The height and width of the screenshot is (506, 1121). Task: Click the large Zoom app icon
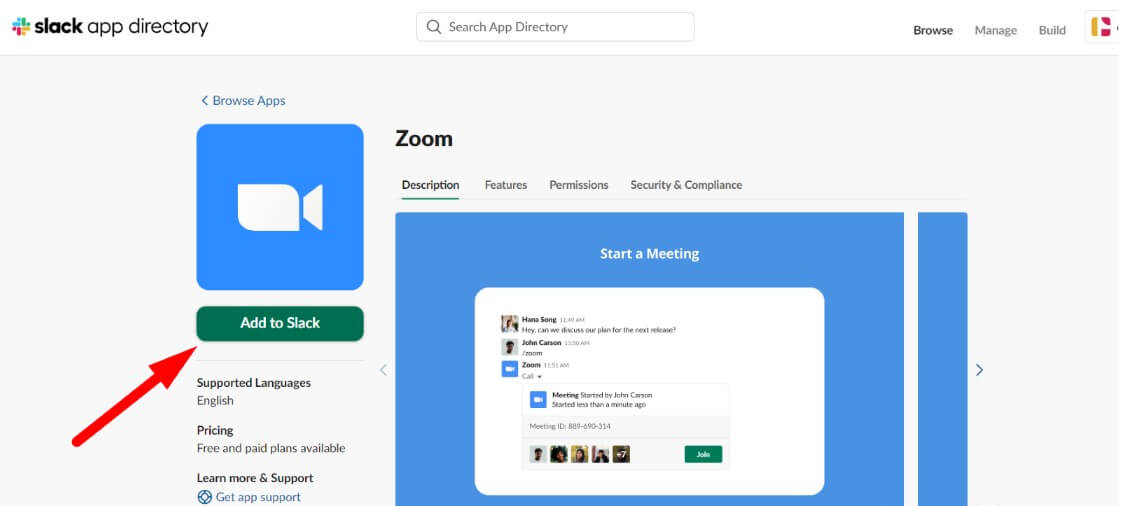tap(280, 207)
